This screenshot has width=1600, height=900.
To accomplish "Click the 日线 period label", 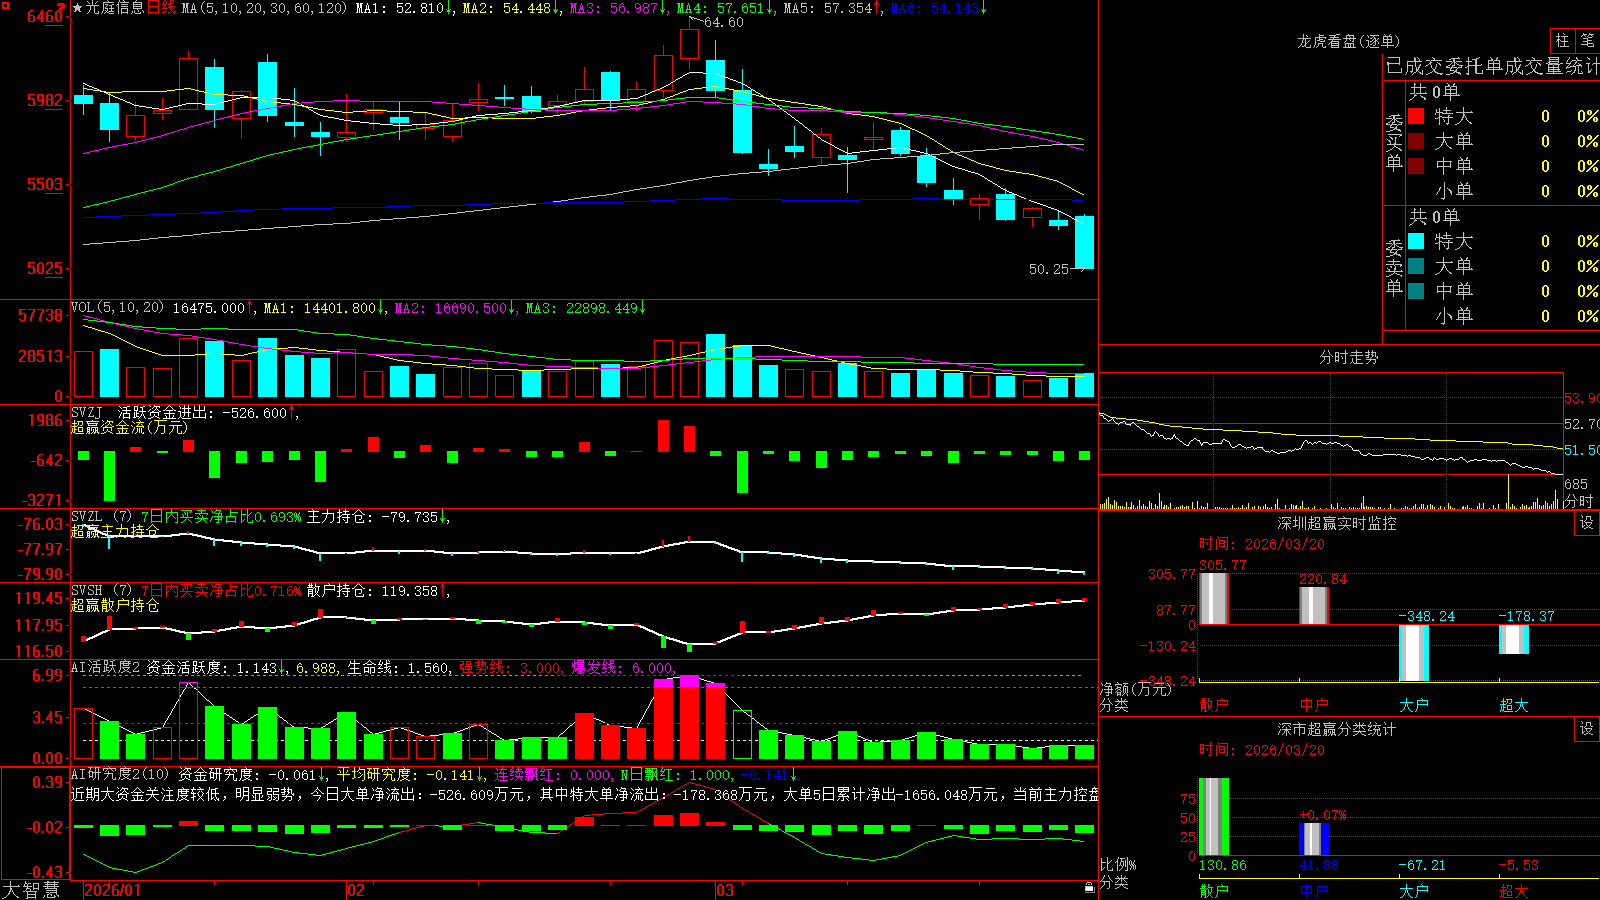I will tap(161, 8).
